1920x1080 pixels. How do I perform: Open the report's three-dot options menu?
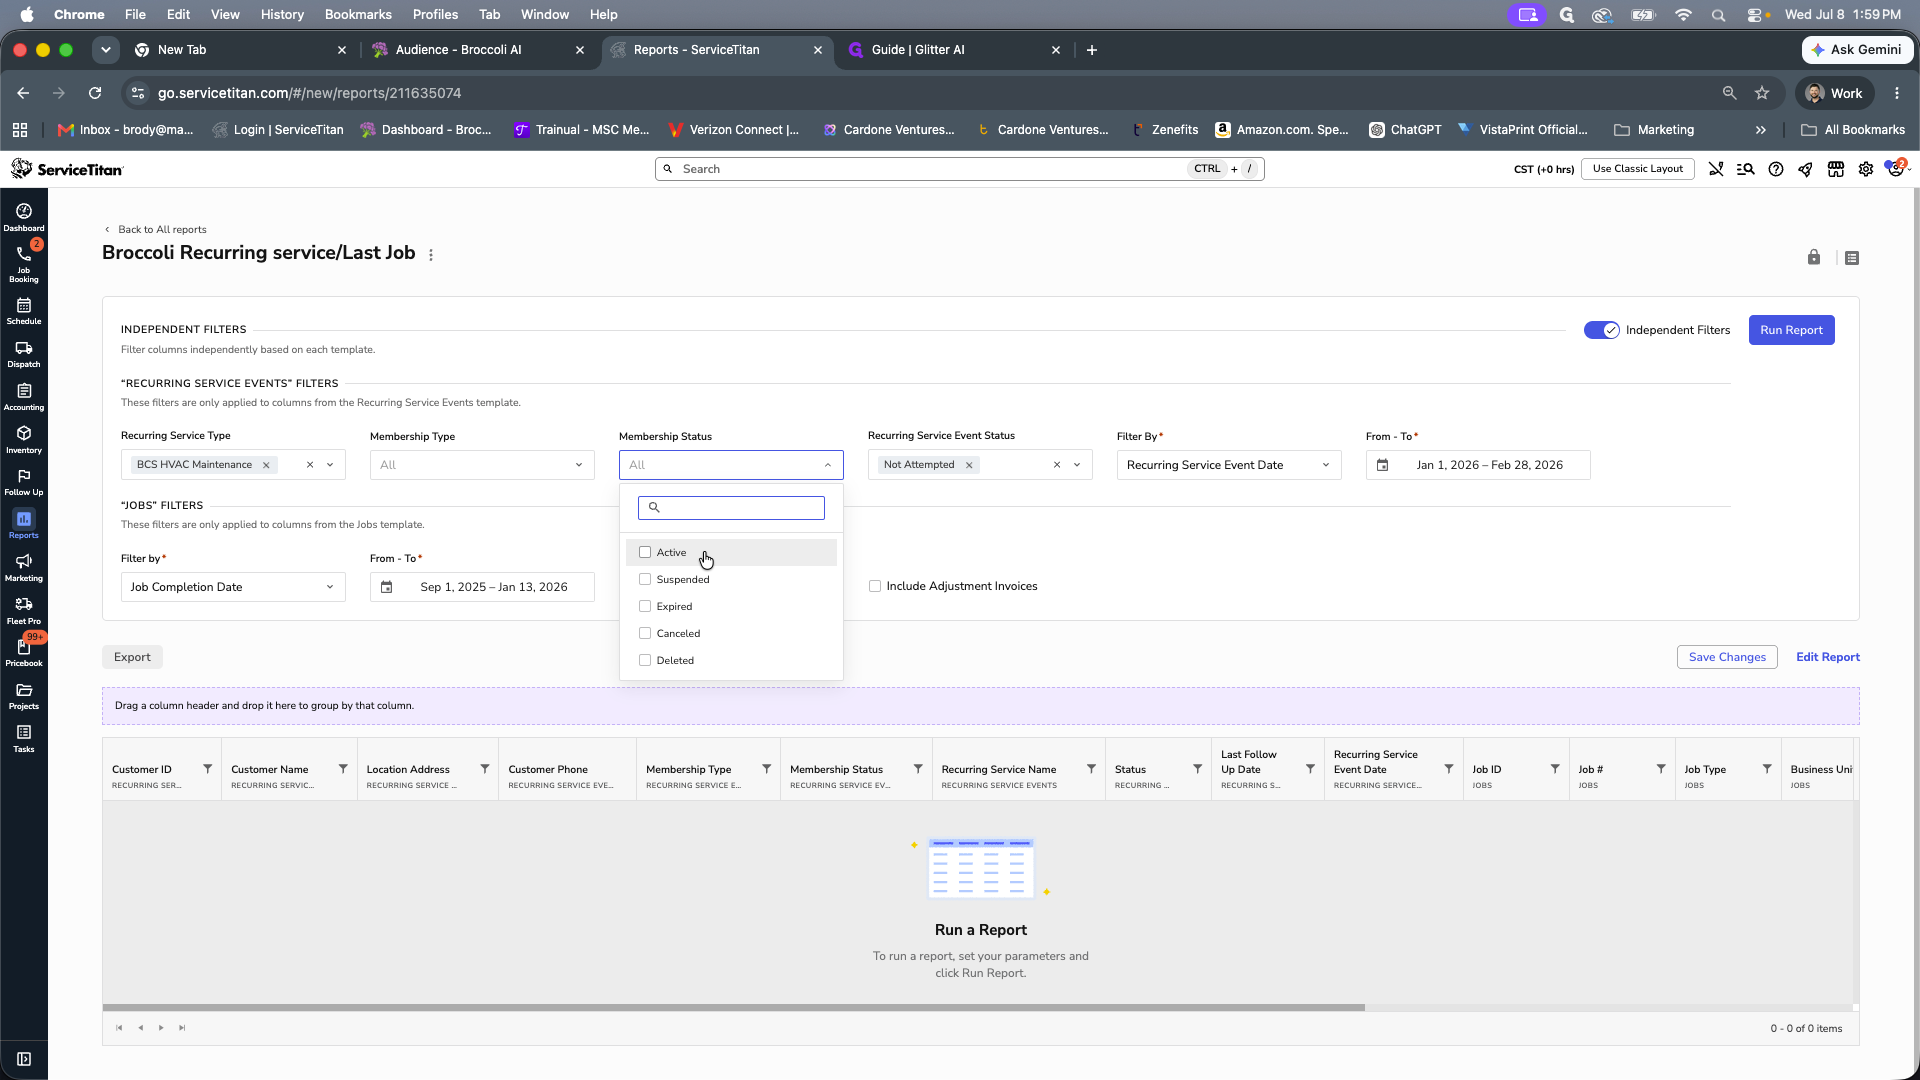click(x=431, y=255)
